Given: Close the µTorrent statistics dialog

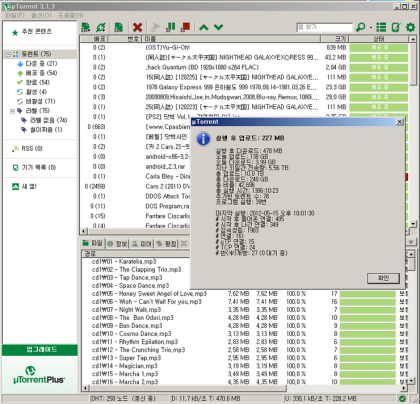Looking at the screenshot, I should [x=399, y=122].
